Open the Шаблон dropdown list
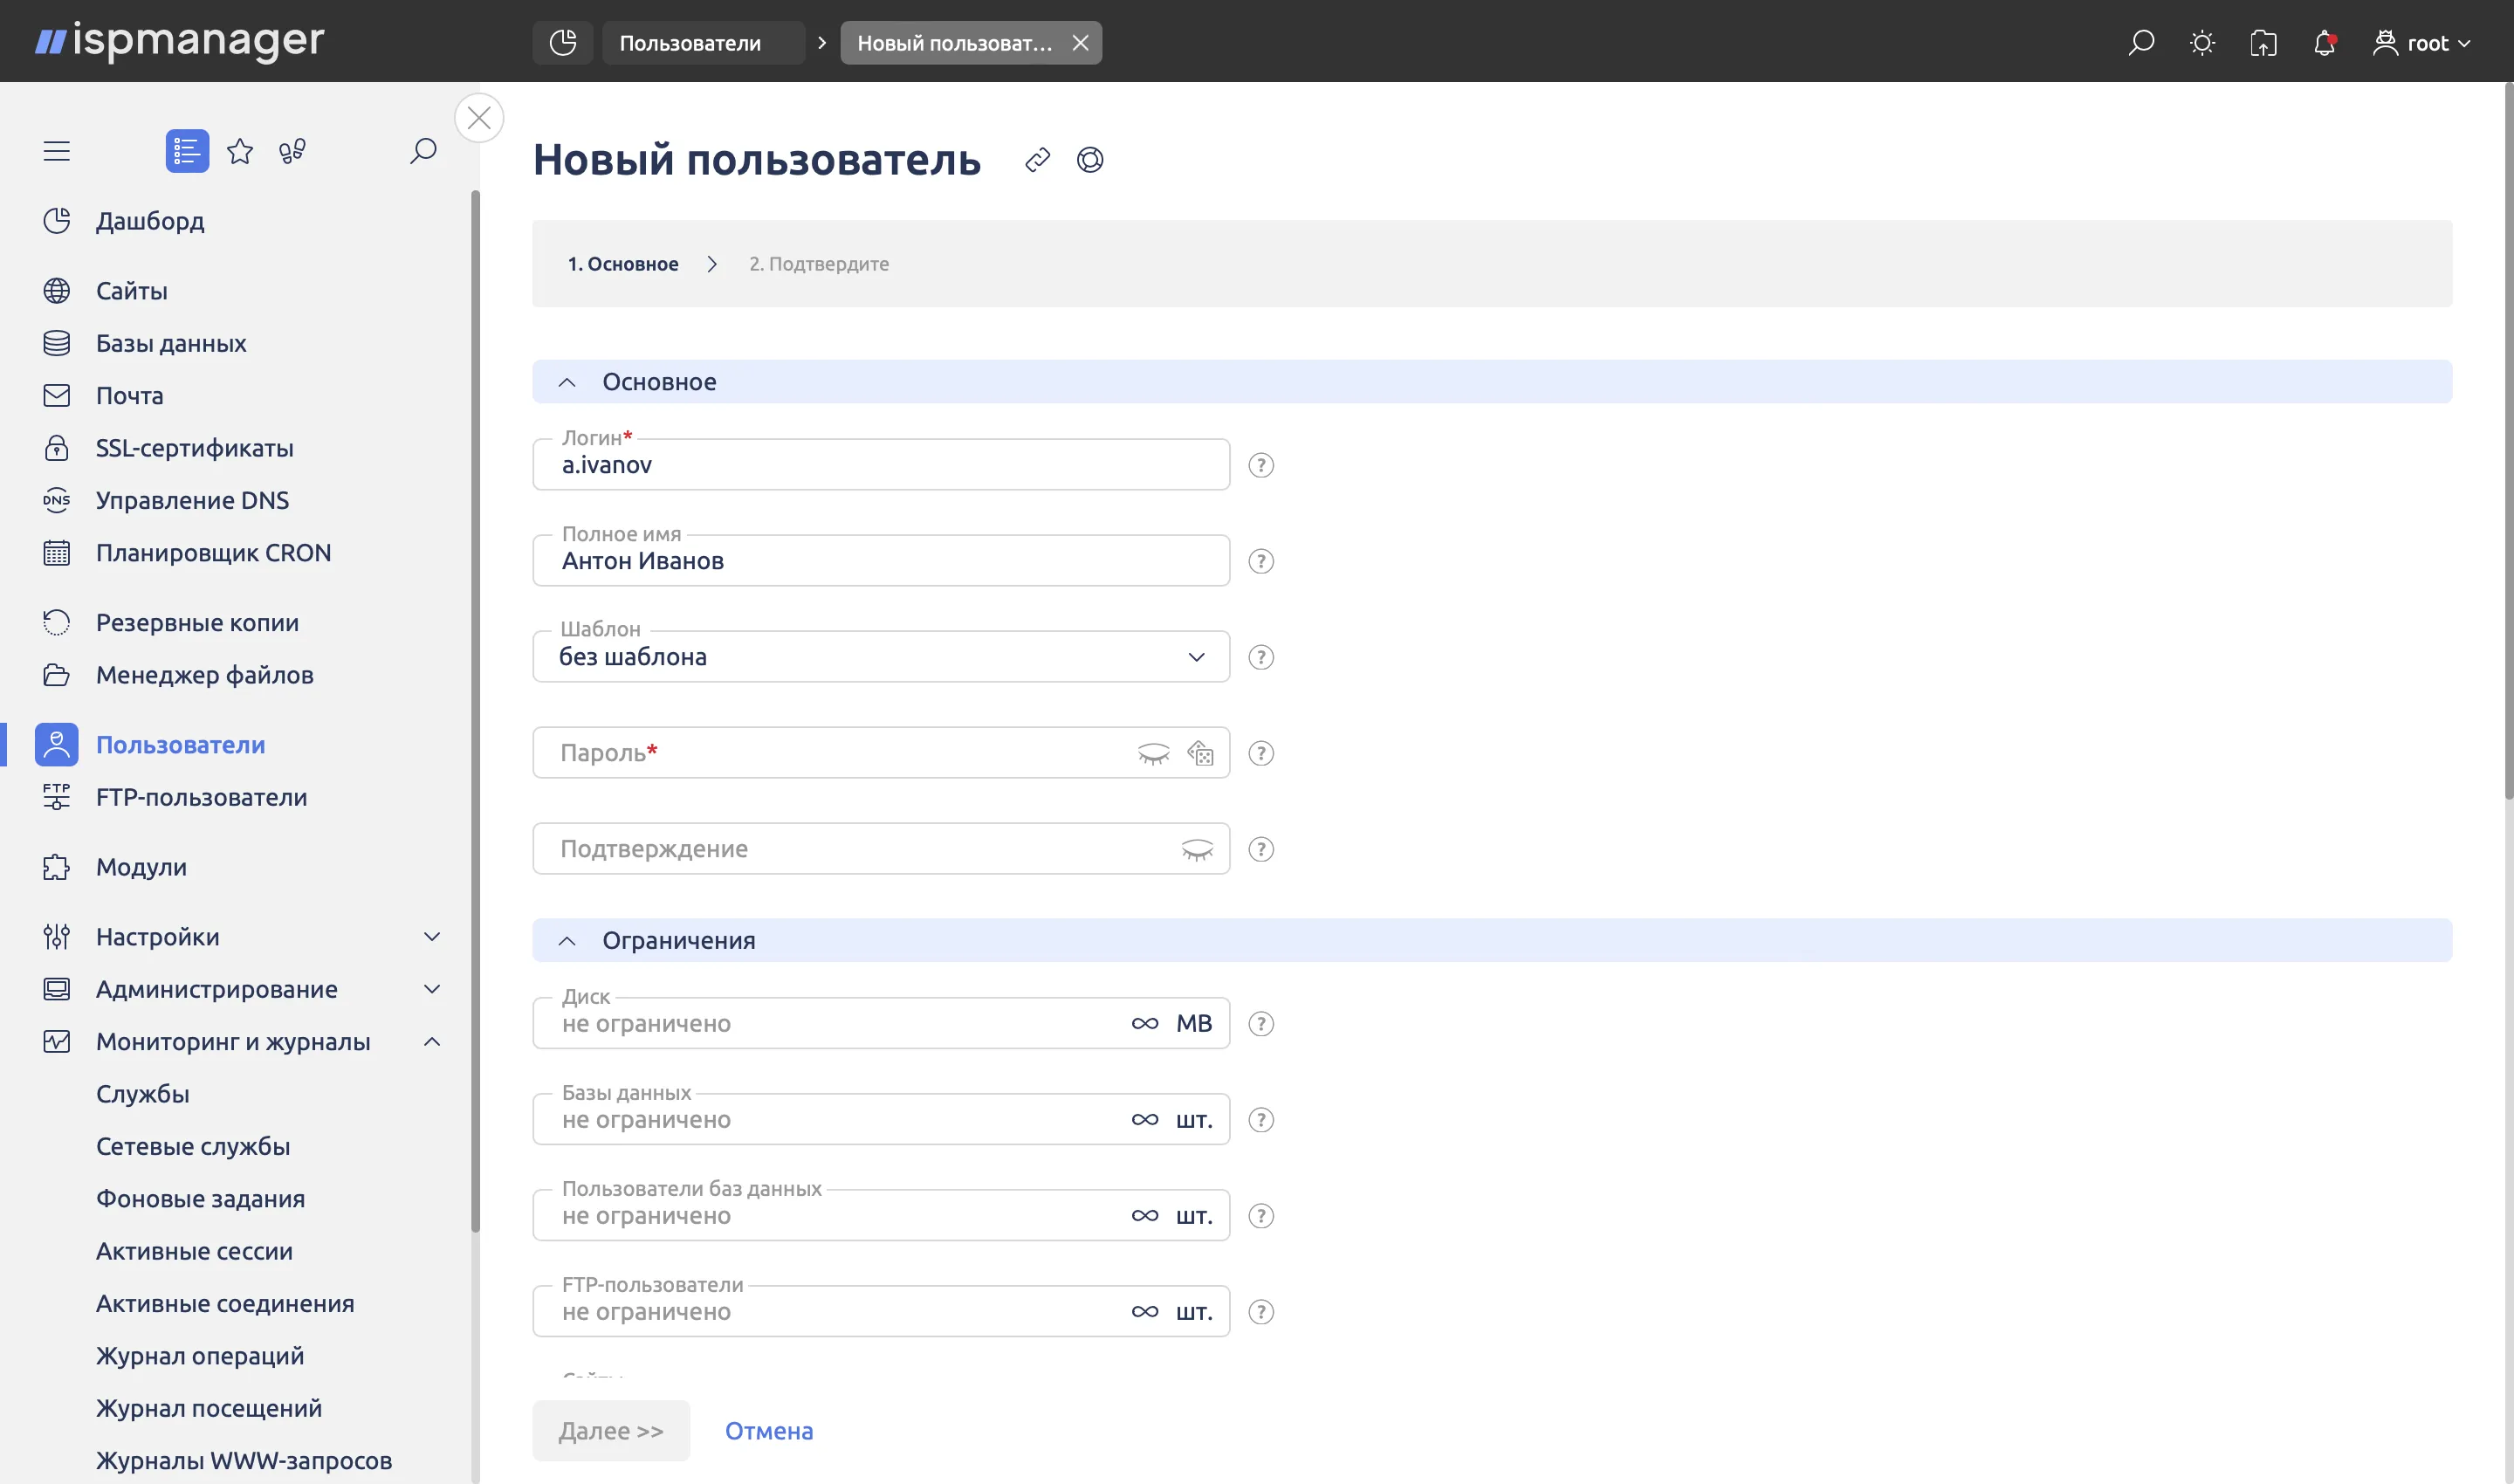Screen dimensions: 2514x1484 coord(1196,656)
